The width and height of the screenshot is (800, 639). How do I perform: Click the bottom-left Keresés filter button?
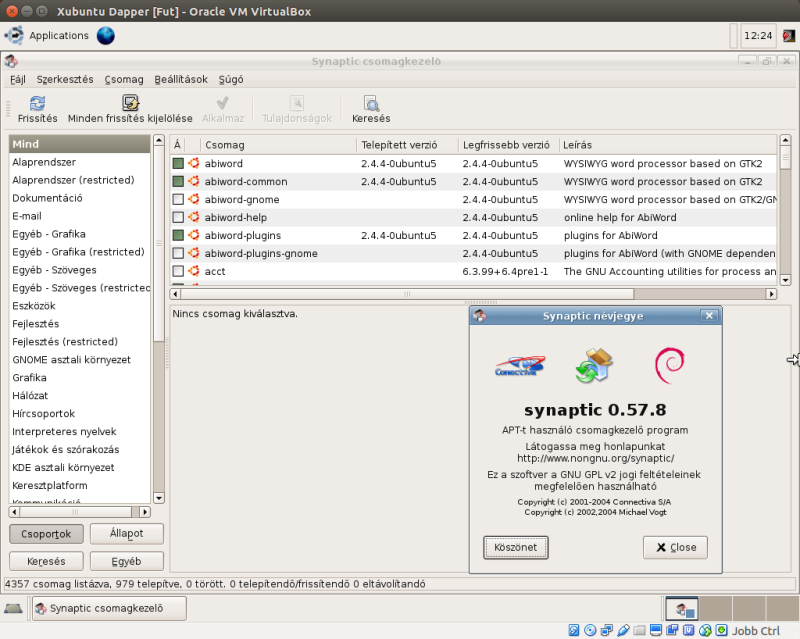tap(46, 561)
